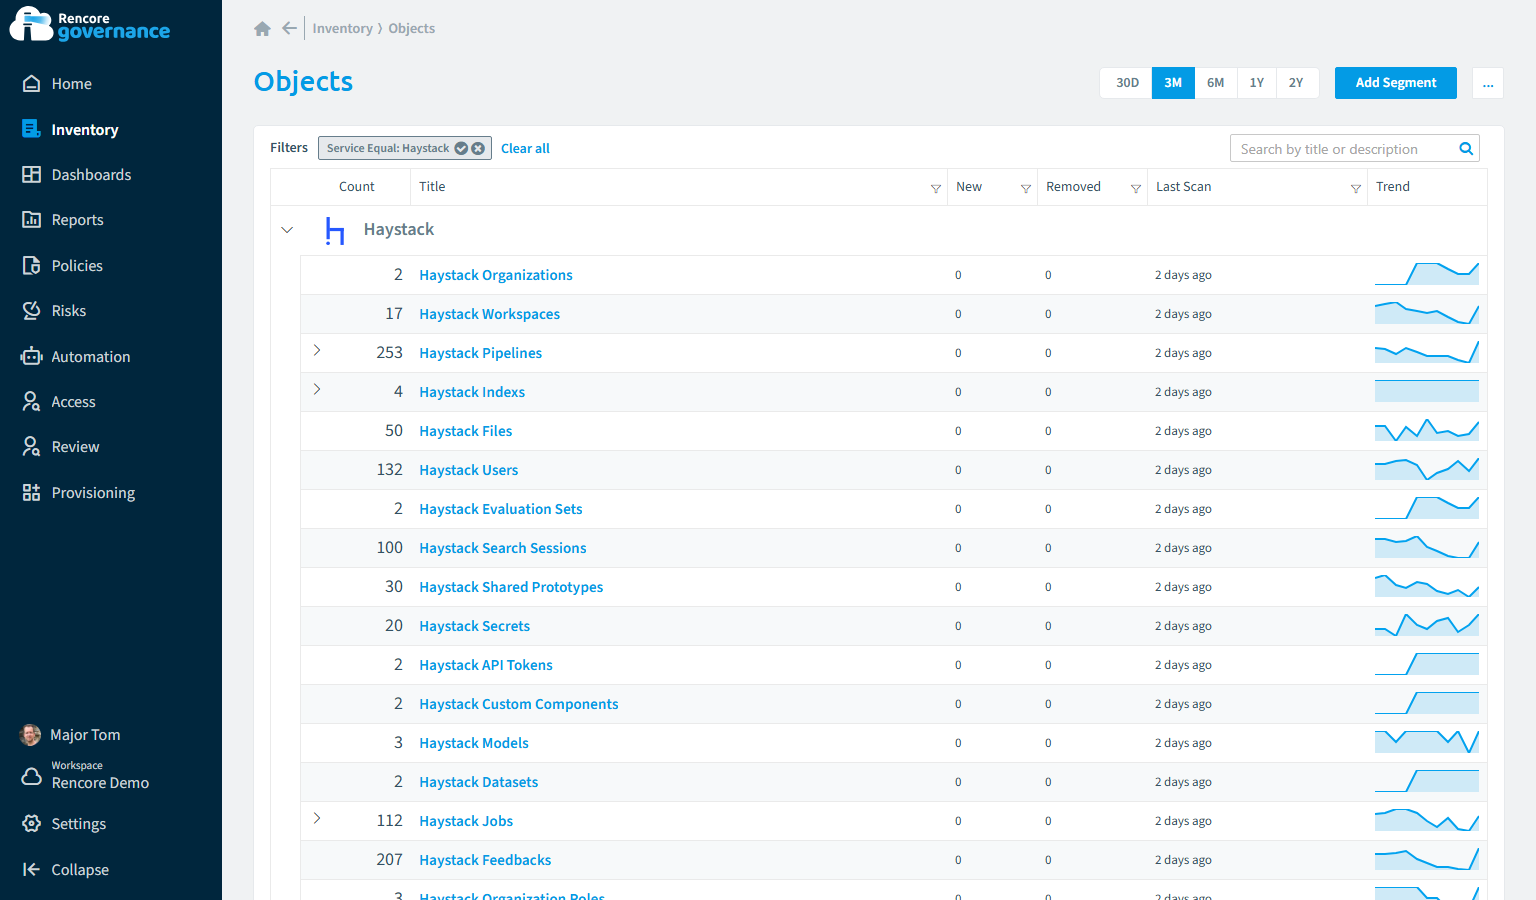Viewport: 1536px width, 900px height.
Task: Open the Review sidebar icon
Action: pos(32,447)
